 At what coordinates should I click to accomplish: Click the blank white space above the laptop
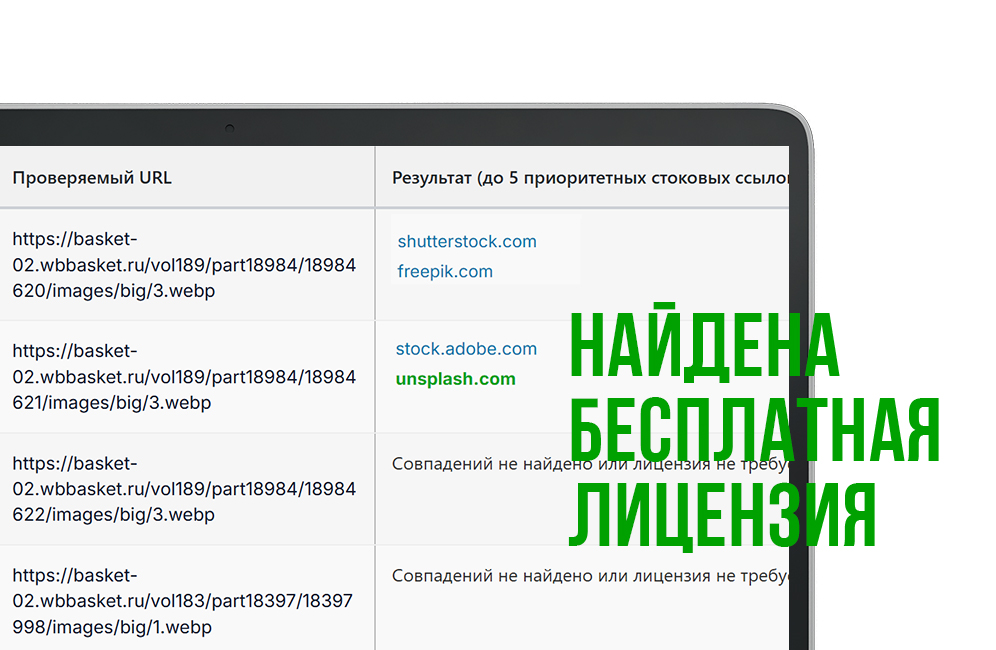click(500, 50)
